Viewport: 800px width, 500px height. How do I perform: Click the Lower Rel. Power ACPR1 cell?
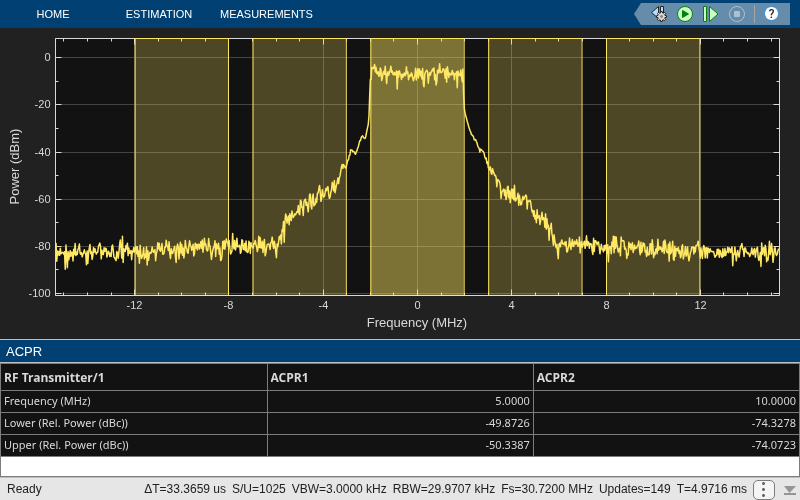[x=400, y=423]
